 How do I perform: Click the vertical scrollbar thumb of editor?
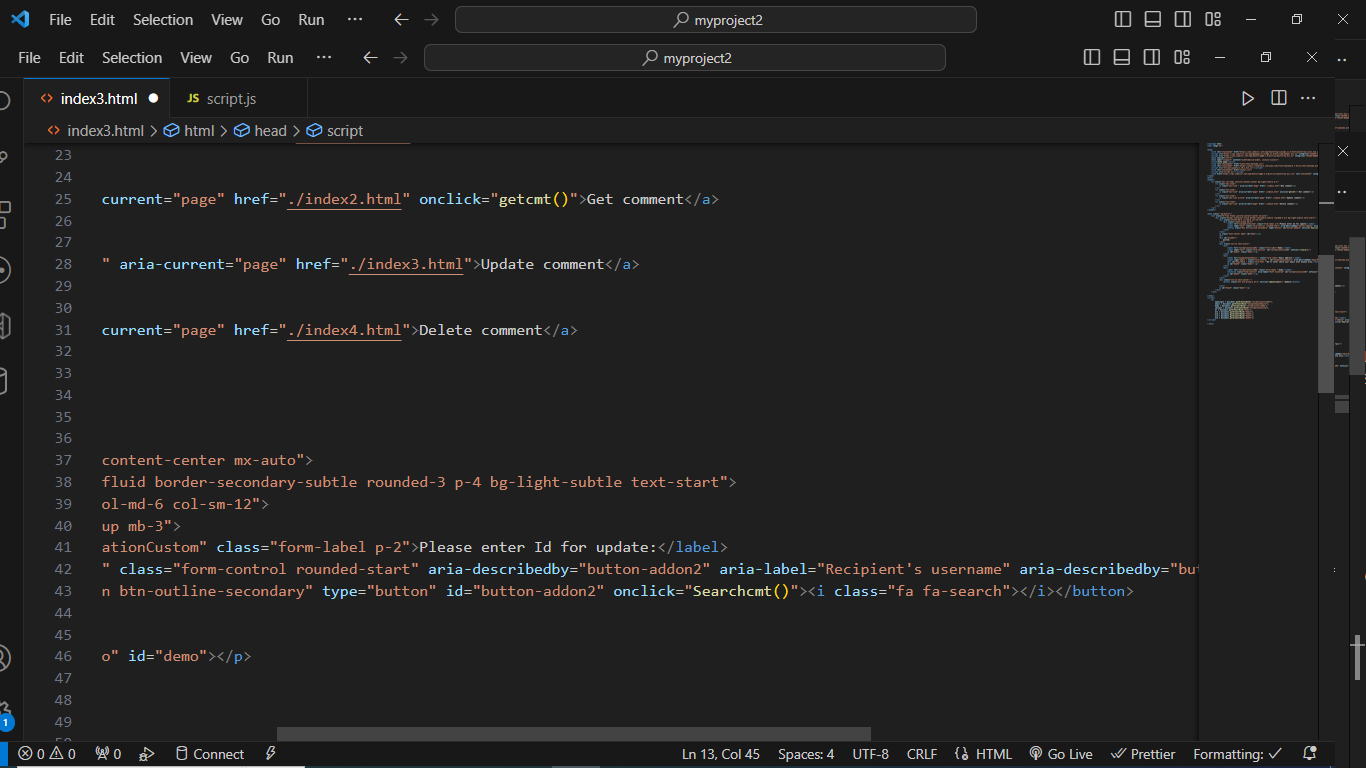(1326, 324)
